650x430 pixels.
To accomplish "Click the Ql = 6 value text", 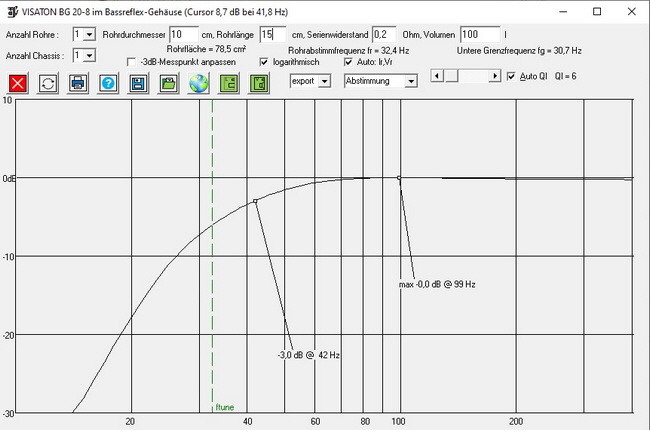I will [565, 76].
